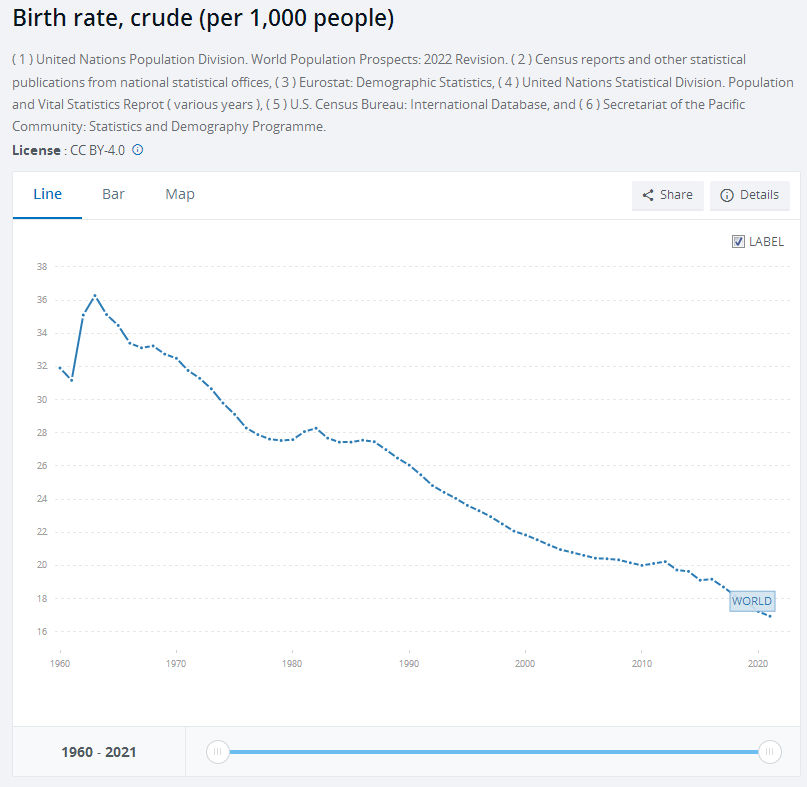Click the 1961 dip data point on the line
This screenshot has width=807, height=787.
tap(72, 380)
